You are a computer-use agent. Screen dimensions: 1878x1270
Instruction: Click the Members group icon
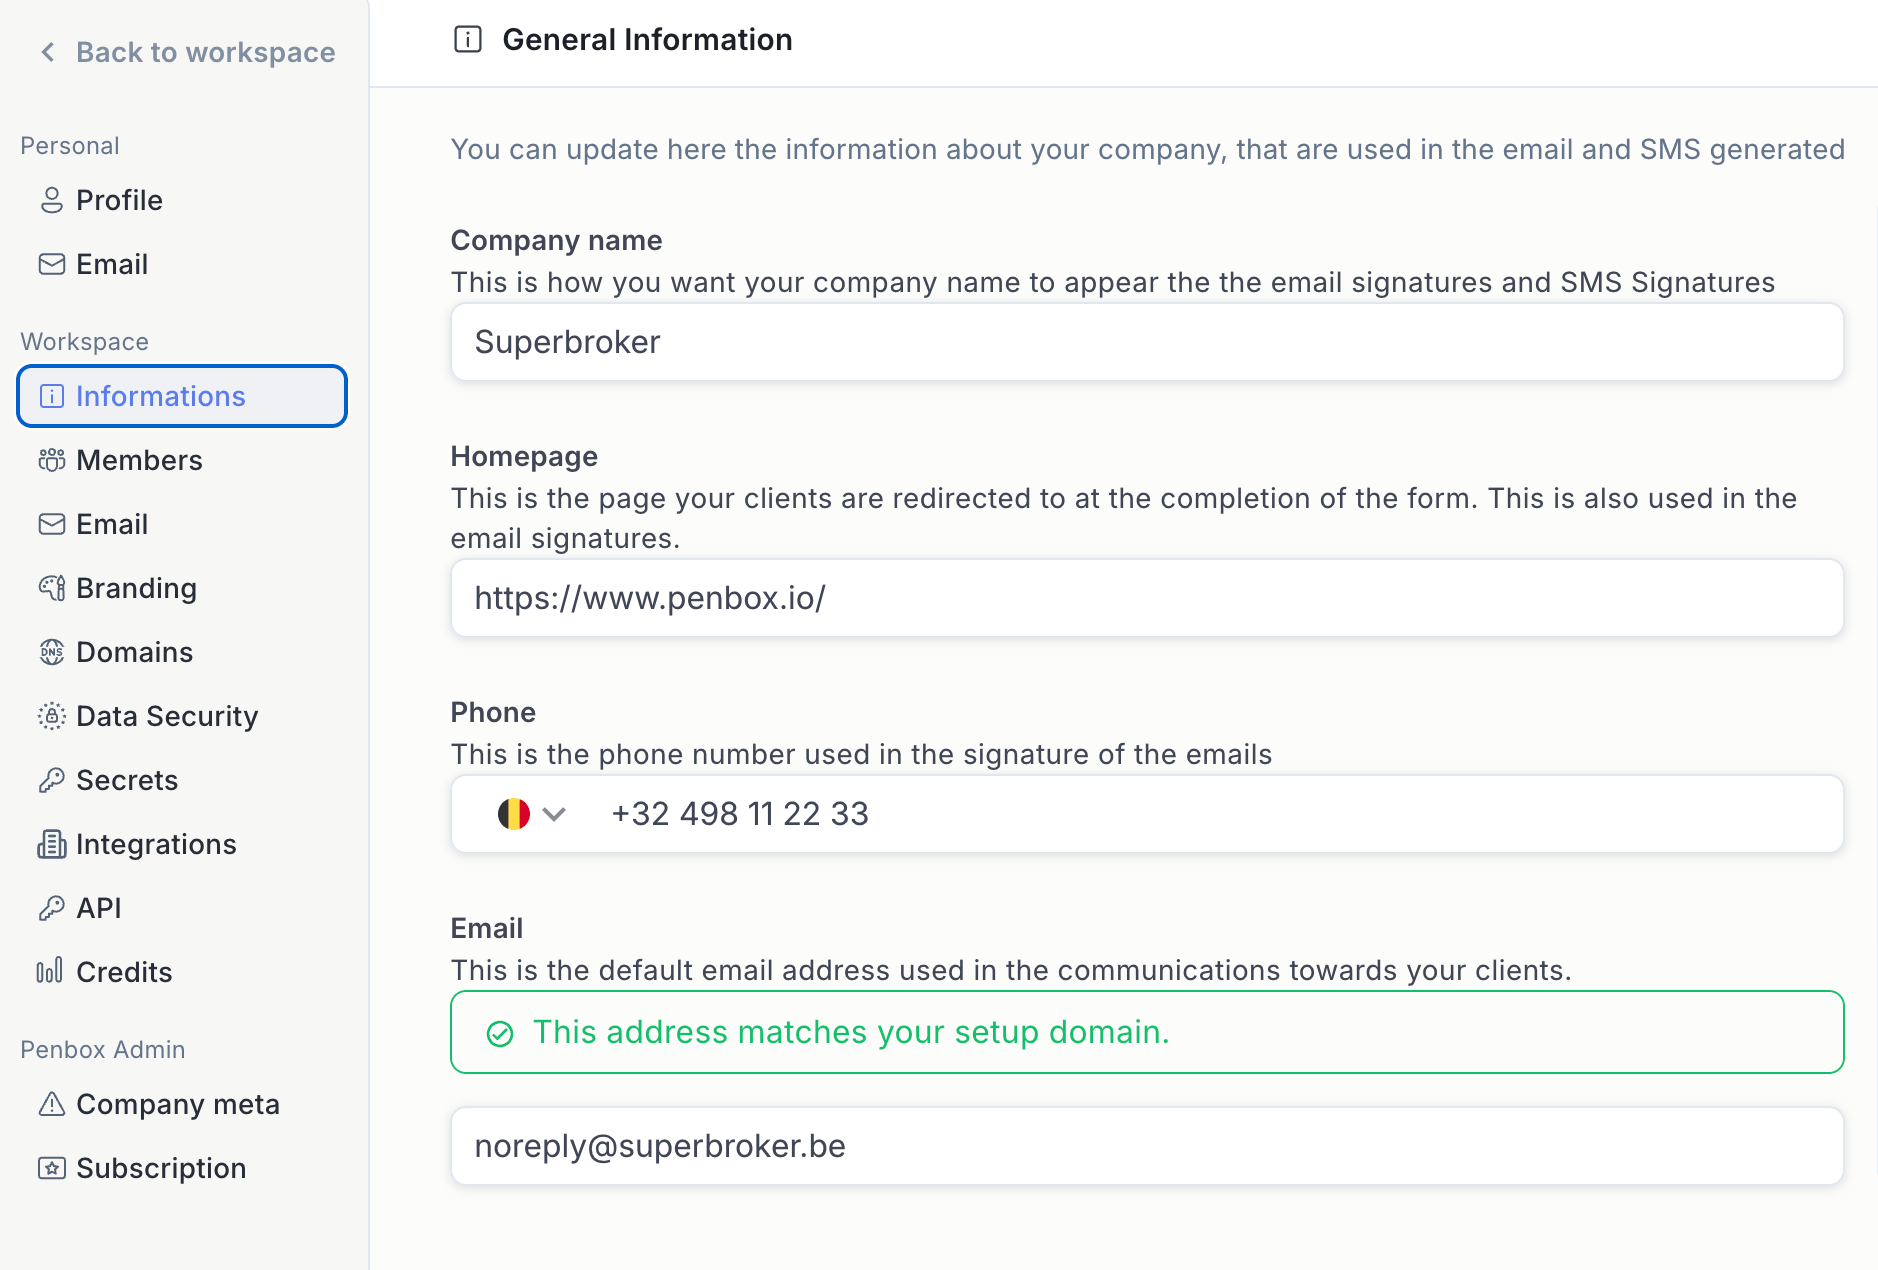pos(52,460)
